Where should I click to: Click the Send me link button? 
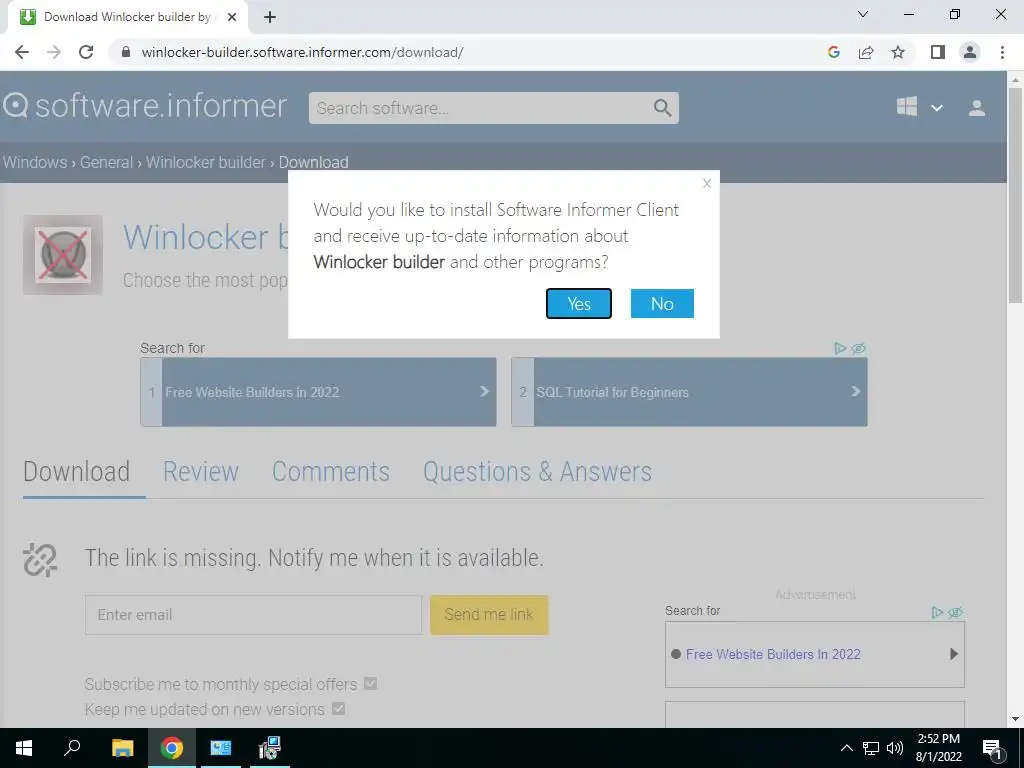[x=489, y=615]
